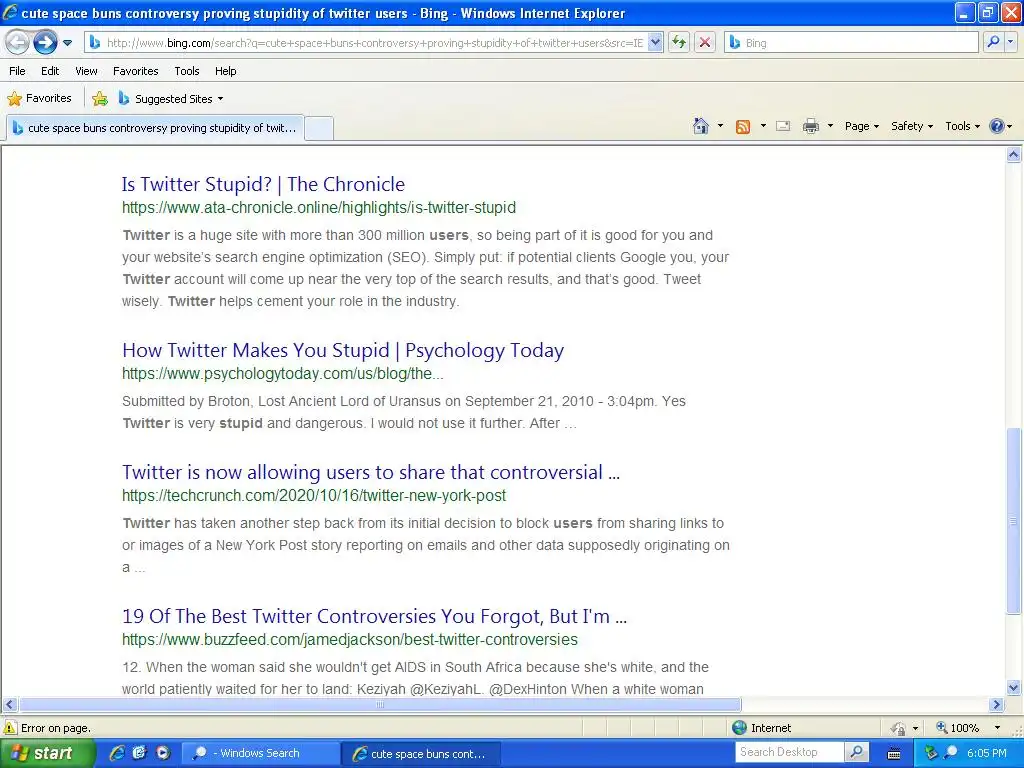Viewport: 1024px width, 768px height.
Task: Click the Refresh page button
Action: coord(679,43)
